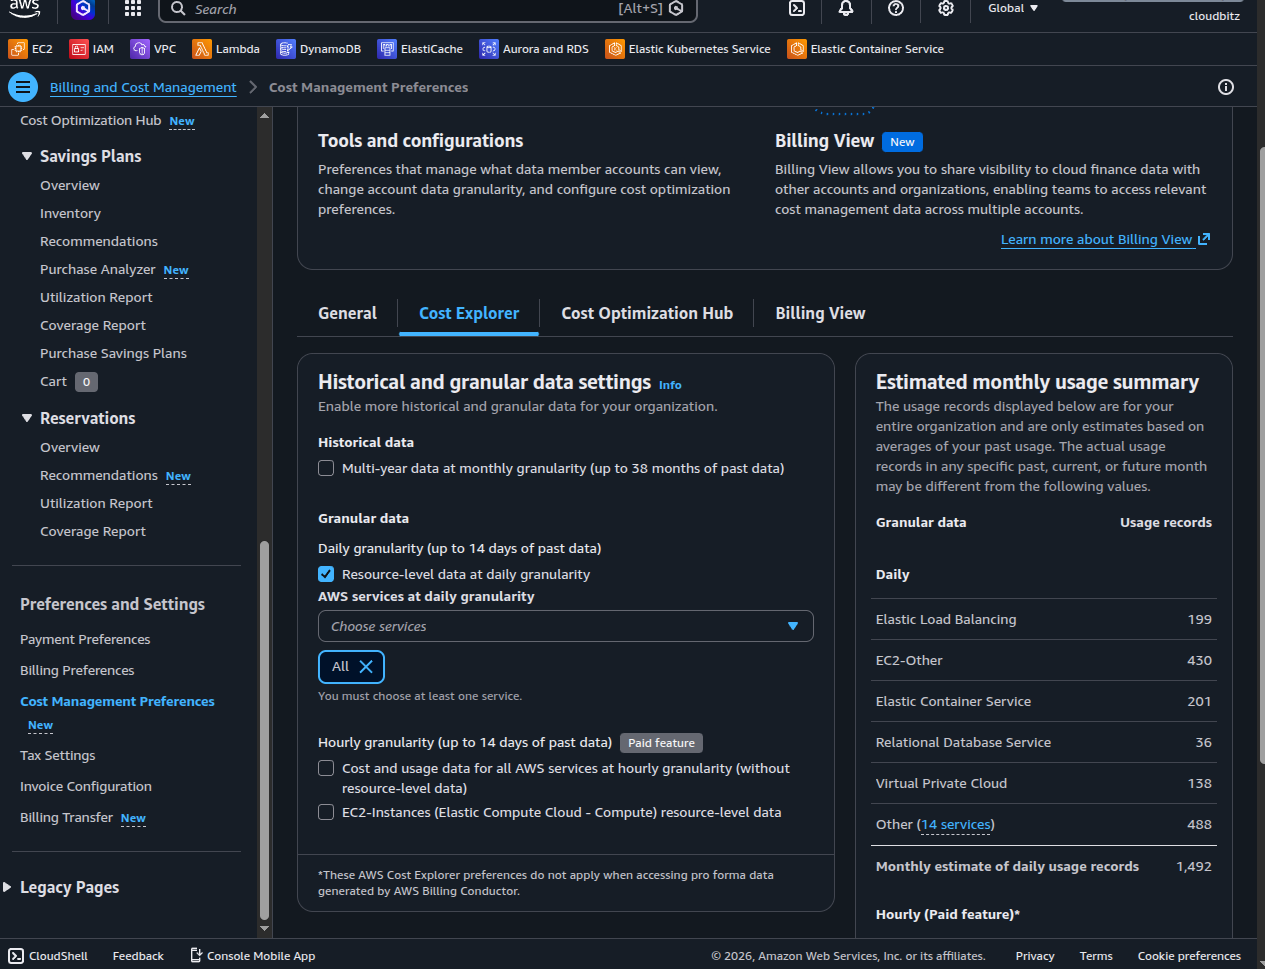This screenshot has width=1265, height=969.
Task: Click Billing and Cost Management breadcrumb
Action: [x=143, y=87]
